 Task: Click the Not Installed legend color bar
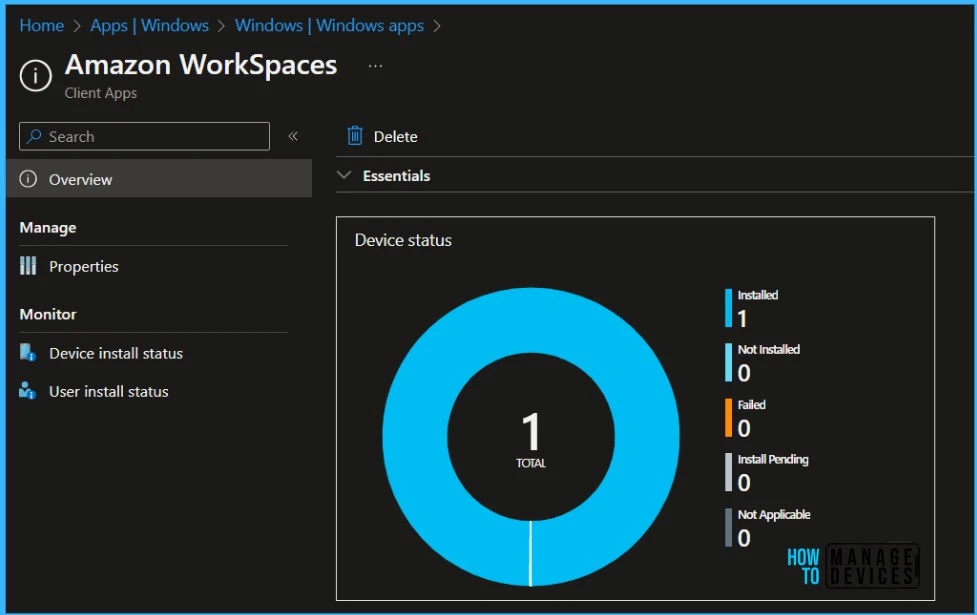pyautogui.click(x=728, y=363)
